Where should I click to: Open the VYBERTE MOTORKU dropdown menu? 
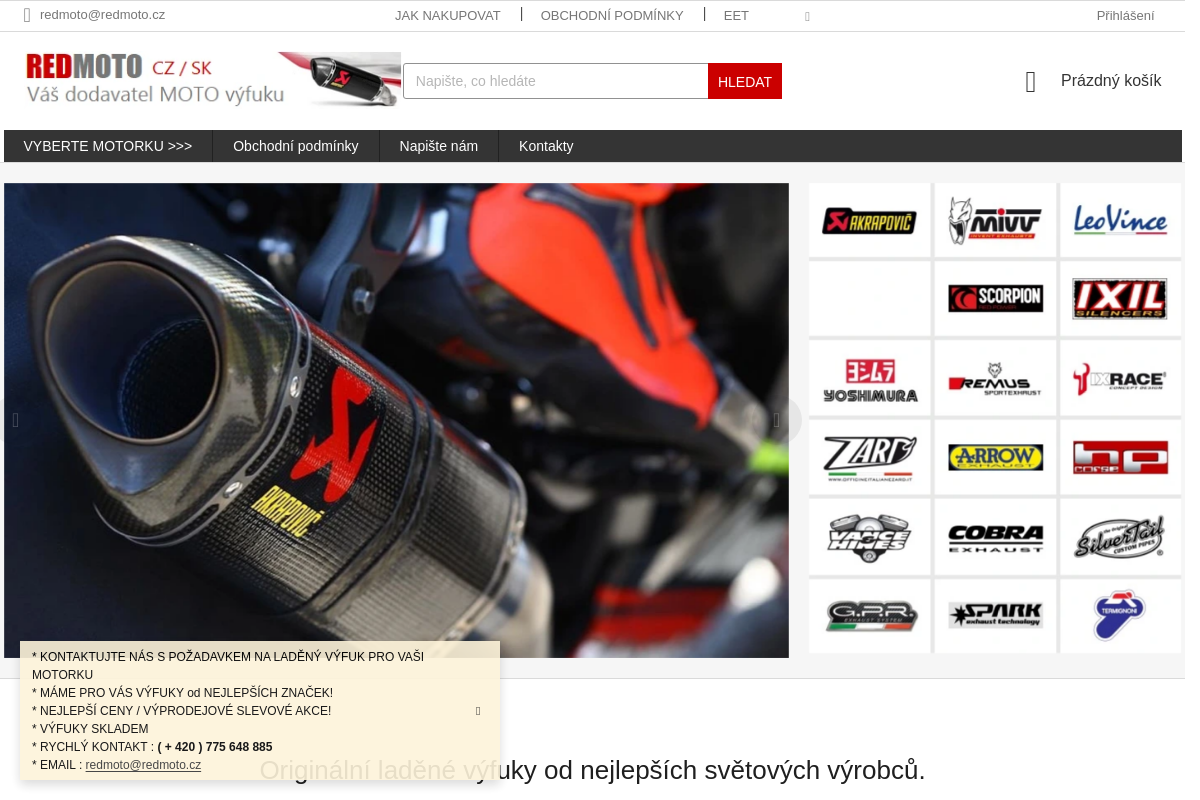[x=107, y=146]
